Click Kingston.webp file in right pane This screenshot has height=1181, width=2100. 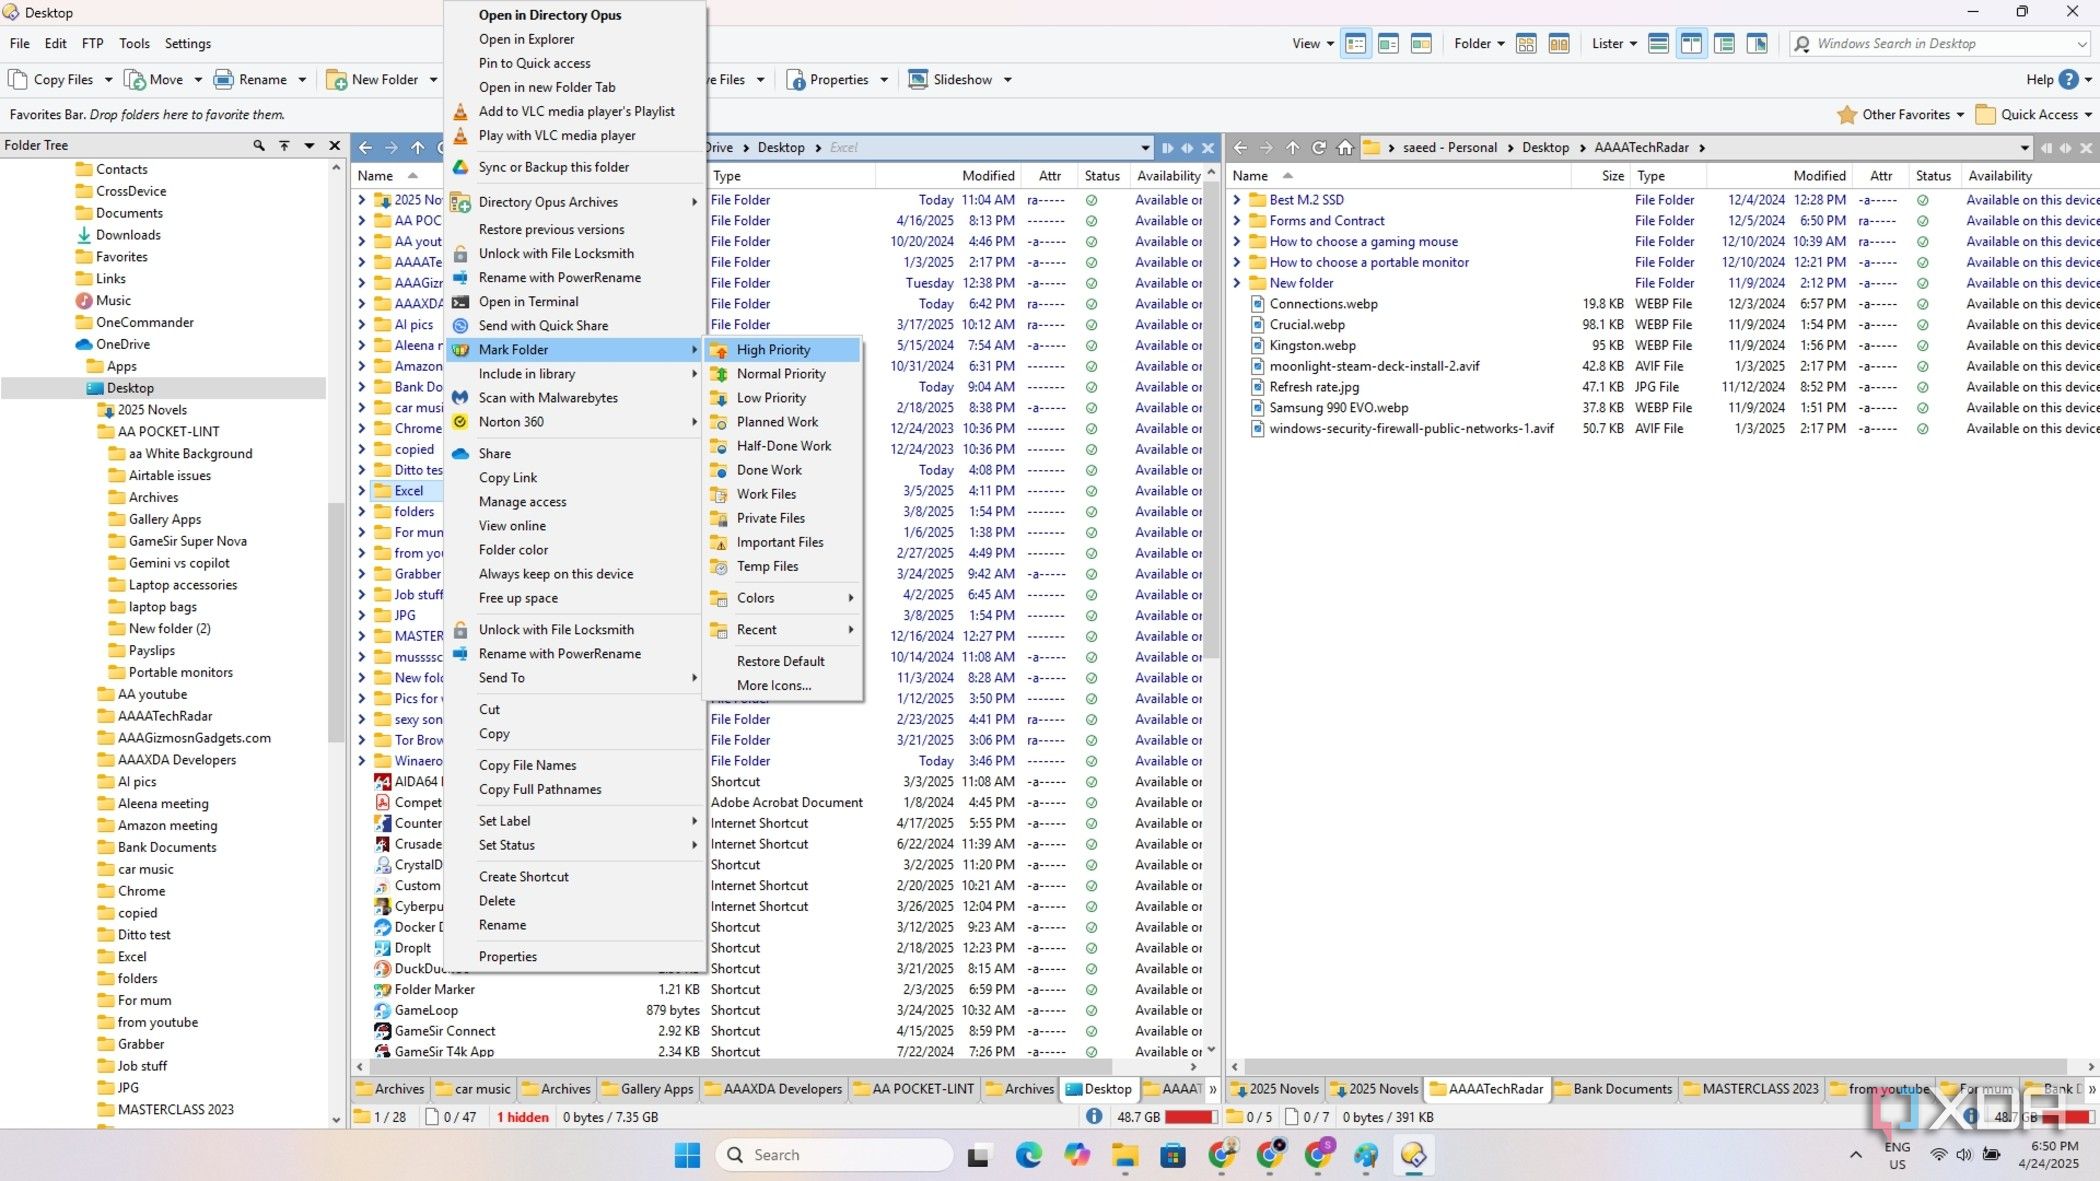click(1312, 345)
